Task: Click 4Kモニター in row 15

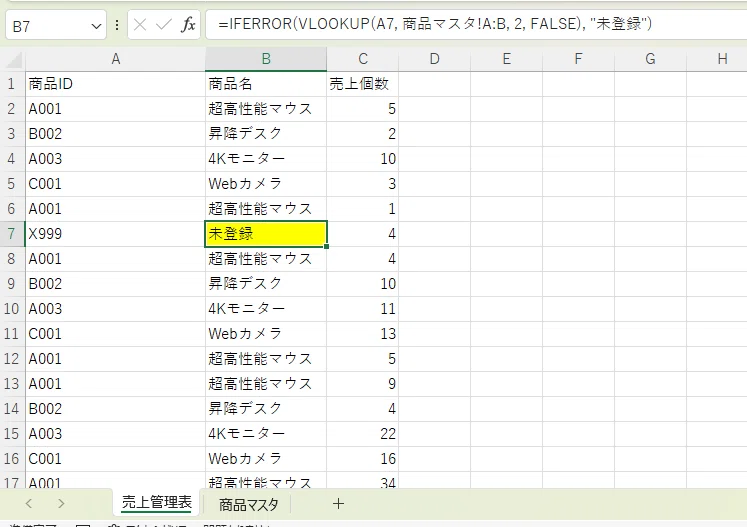Action: click(266, 434)
